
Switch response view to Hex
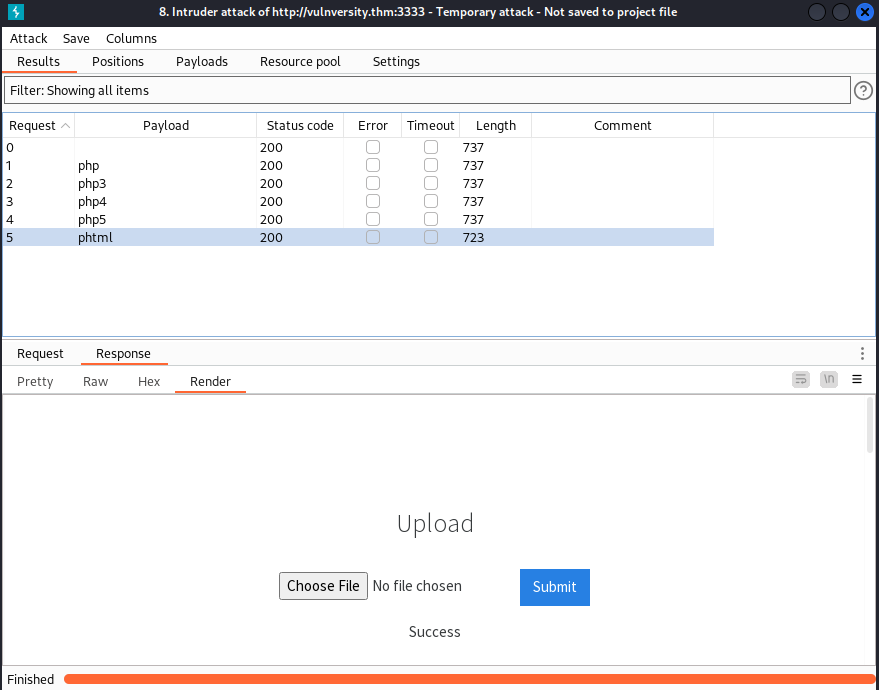[149, 382]
